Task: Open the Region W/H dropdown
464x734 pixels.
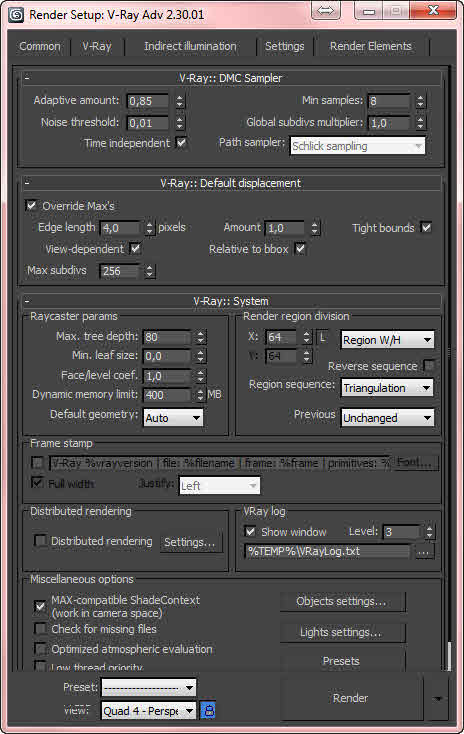Action: click(387, 340)
